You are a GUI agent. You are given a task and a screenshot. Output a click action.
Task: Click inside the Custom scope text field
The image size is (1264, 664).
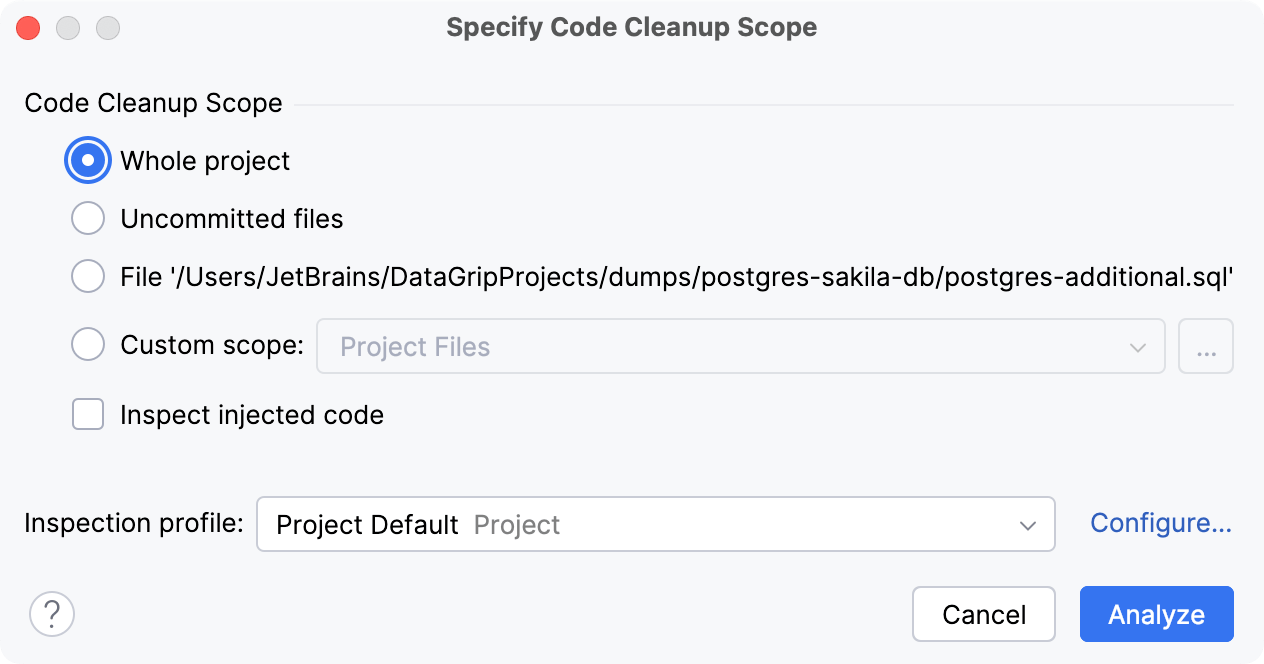click(x=600, y=345)
